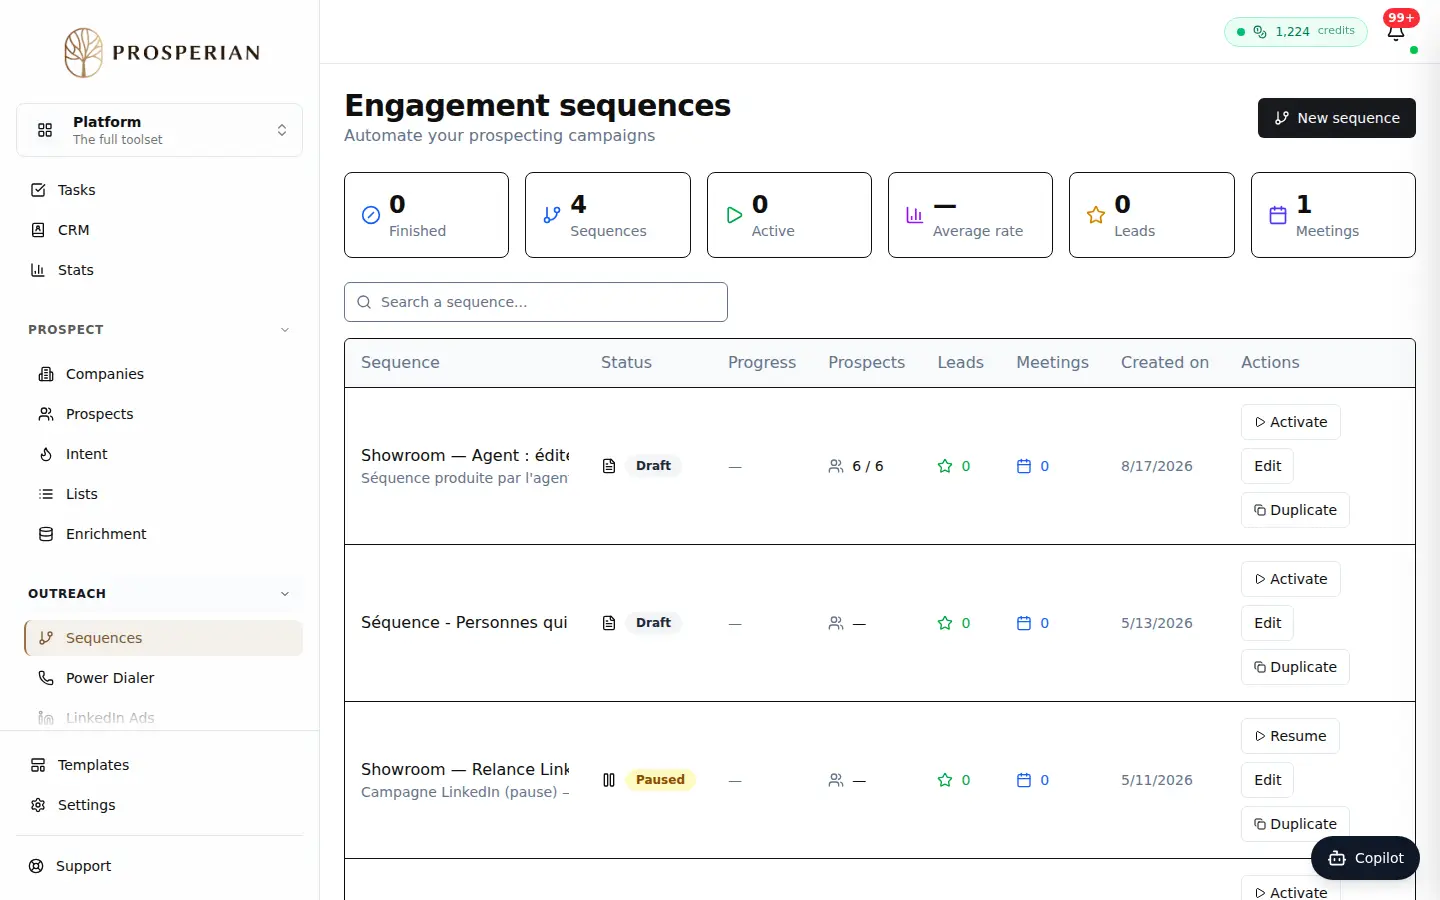Click the Leads stat card
The image size is (1440, 900).
click(1152, 215)
